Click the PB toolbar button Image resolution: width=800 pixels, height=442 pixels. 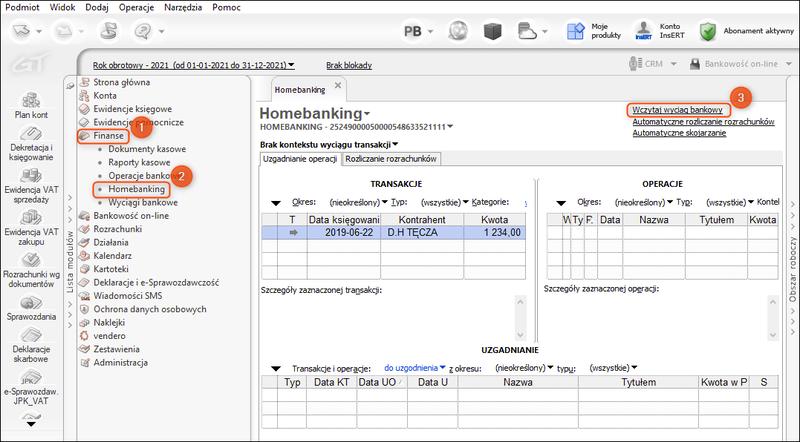tap(413, 32)
